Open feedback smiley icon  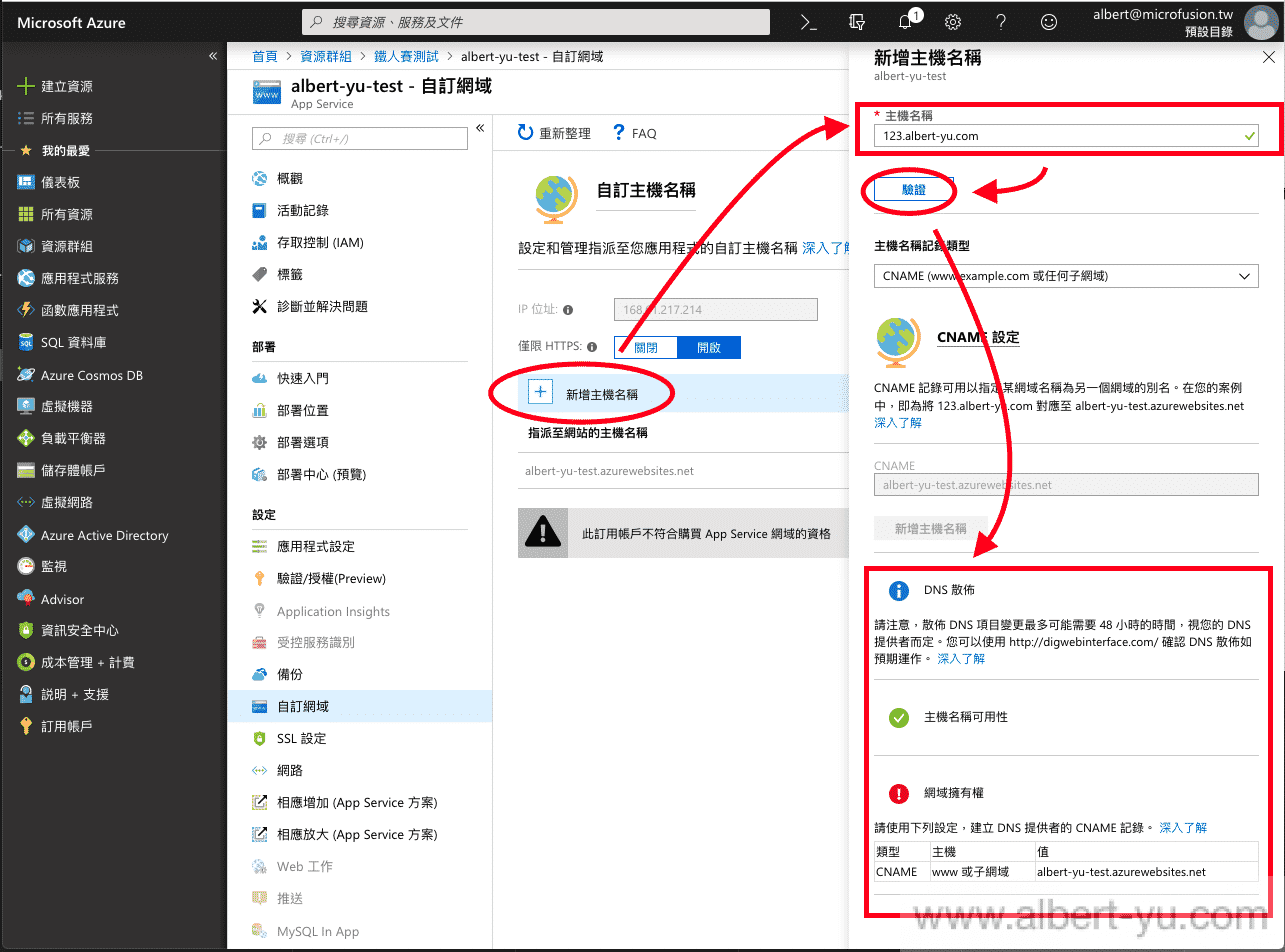(1049, 22)
